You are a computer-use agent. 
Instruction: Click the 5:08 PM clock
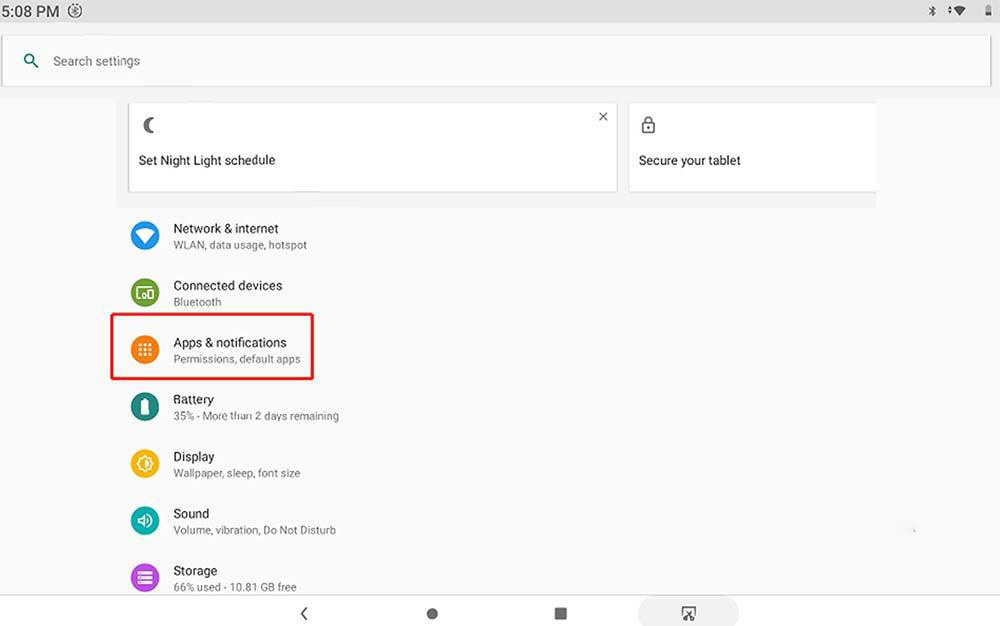pos(30,11)
